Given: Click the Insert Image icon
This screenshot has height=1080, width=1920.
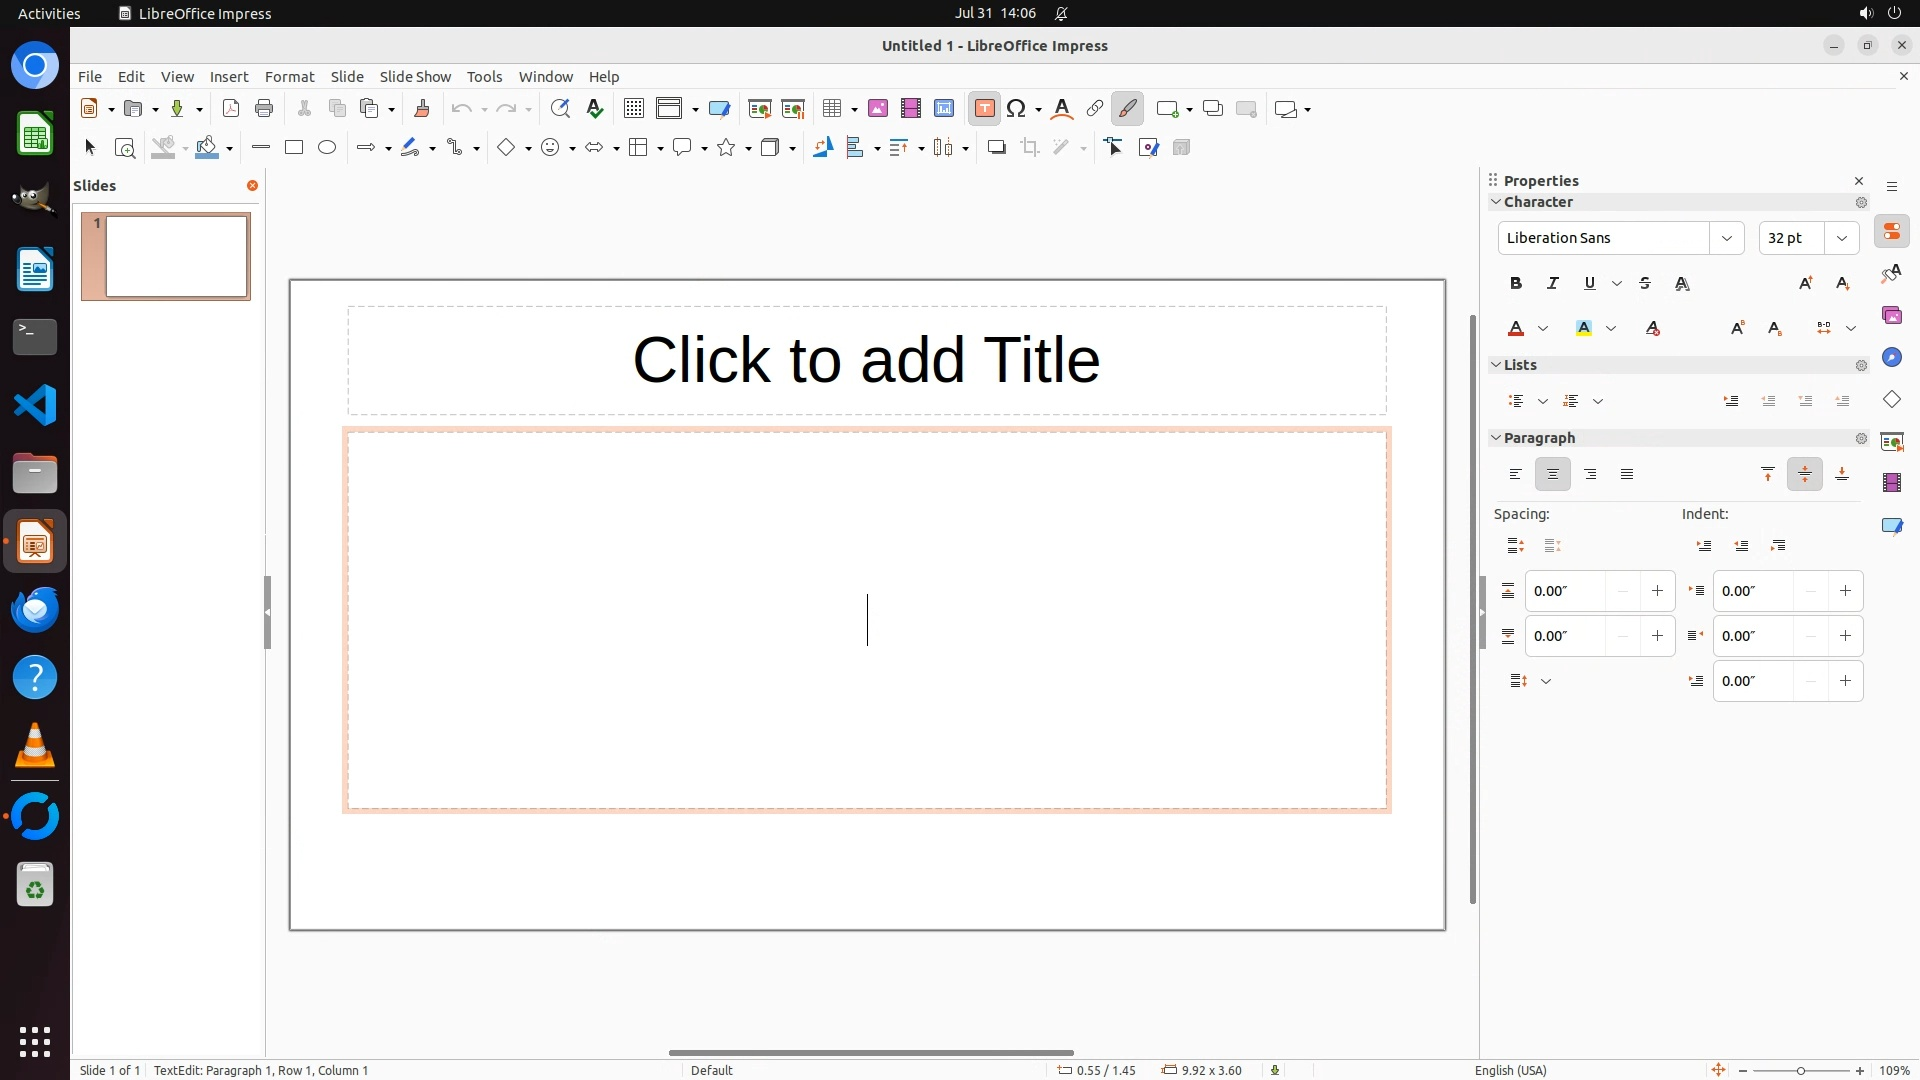Looking at the screenshot, I should (x=878, y=109).
